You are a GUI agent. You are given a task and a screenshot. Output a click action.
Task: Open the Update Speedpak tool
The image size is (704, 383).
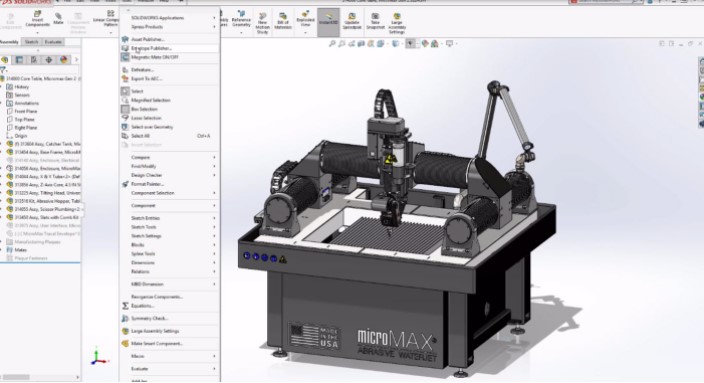[352, 21]
